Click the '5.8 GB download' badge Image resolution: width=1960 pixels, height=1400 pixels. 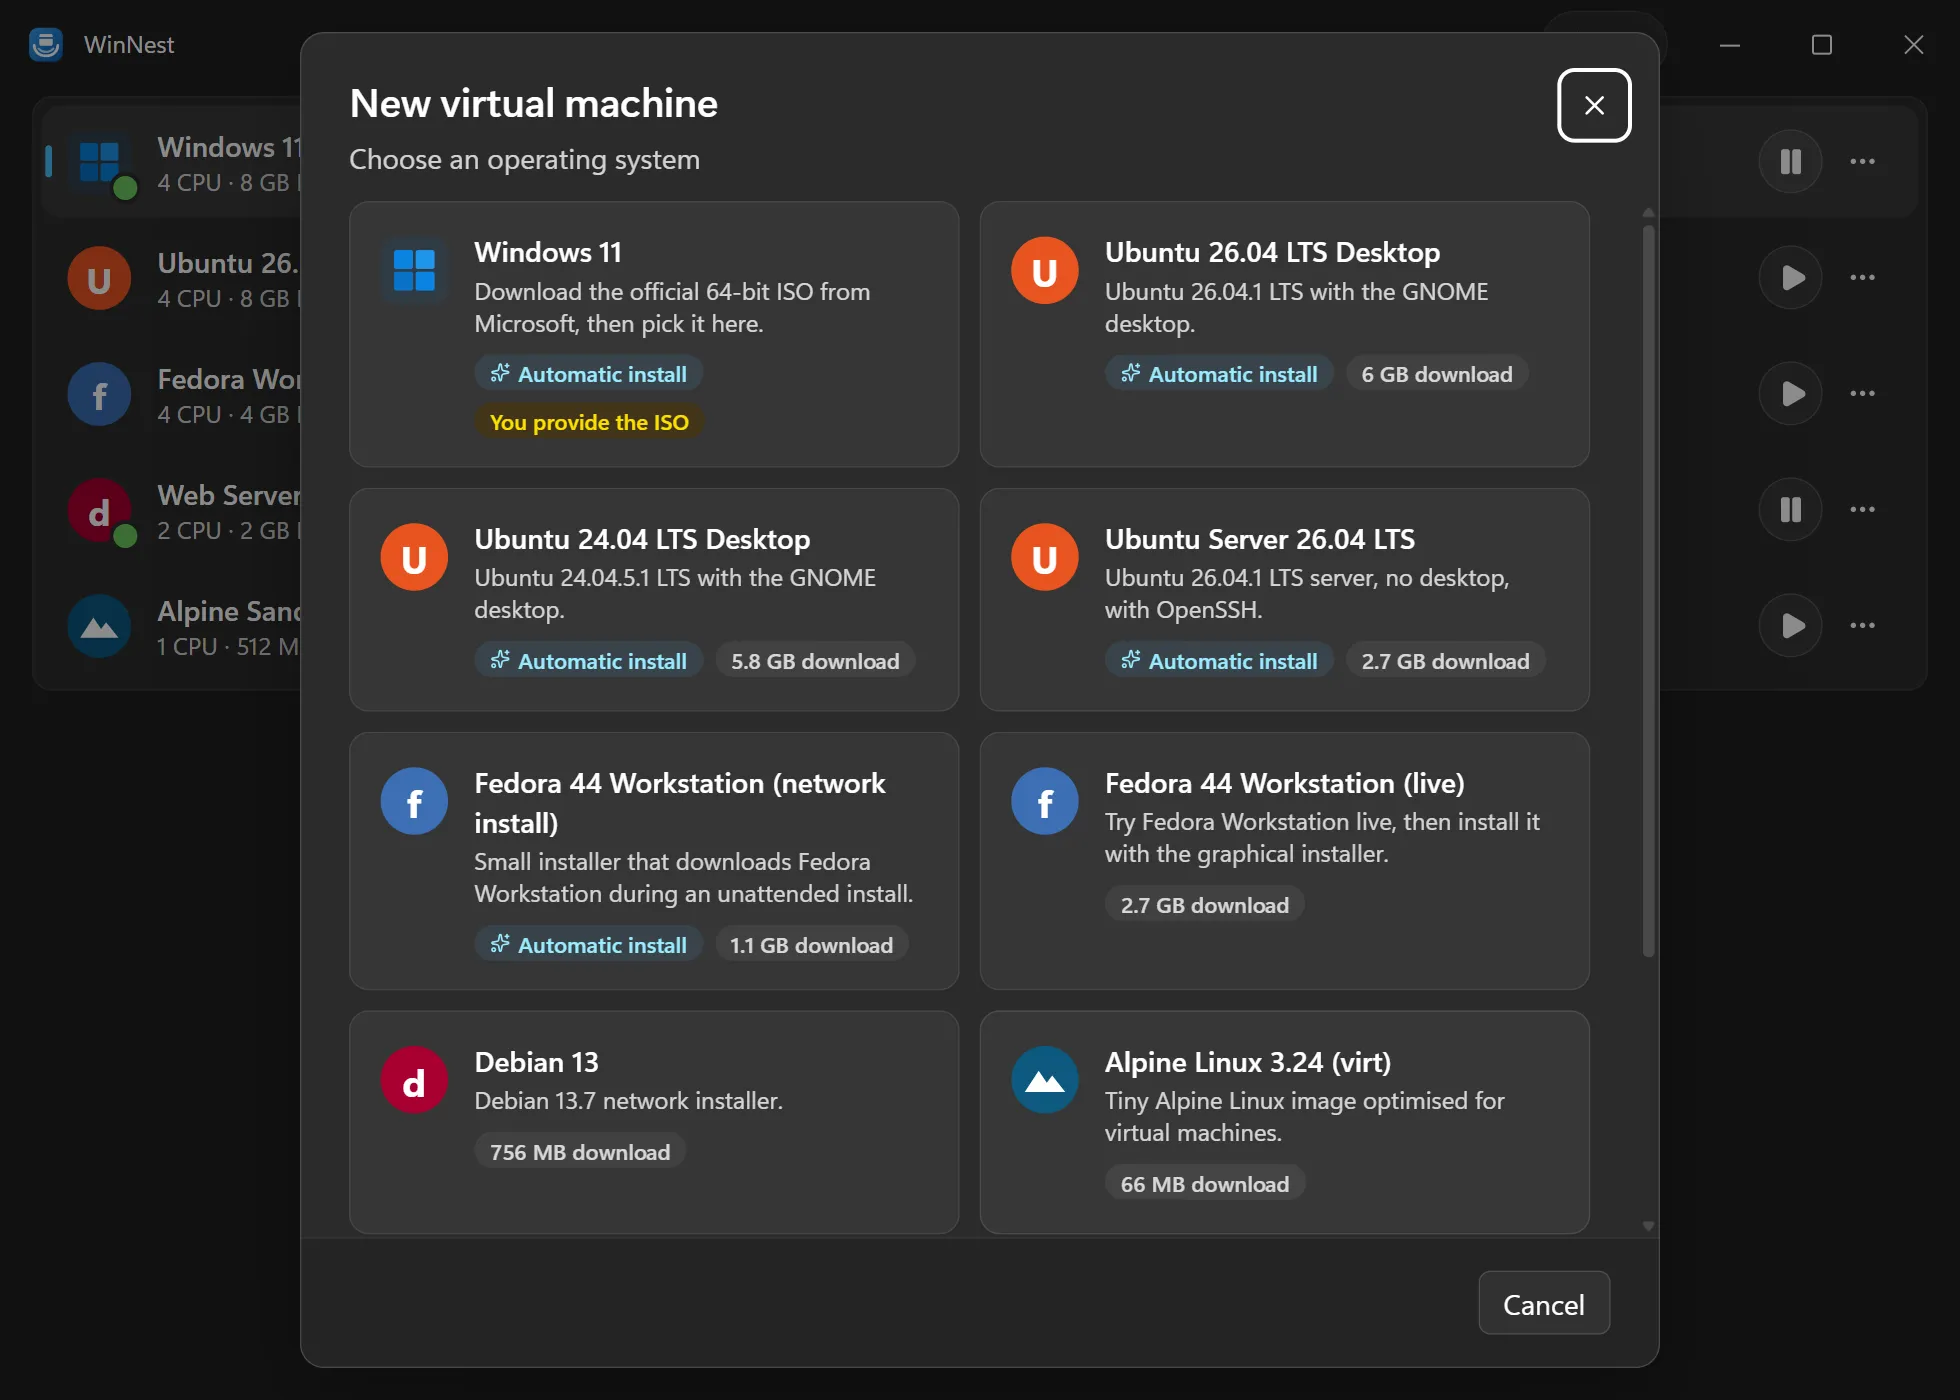coord(815,661)
